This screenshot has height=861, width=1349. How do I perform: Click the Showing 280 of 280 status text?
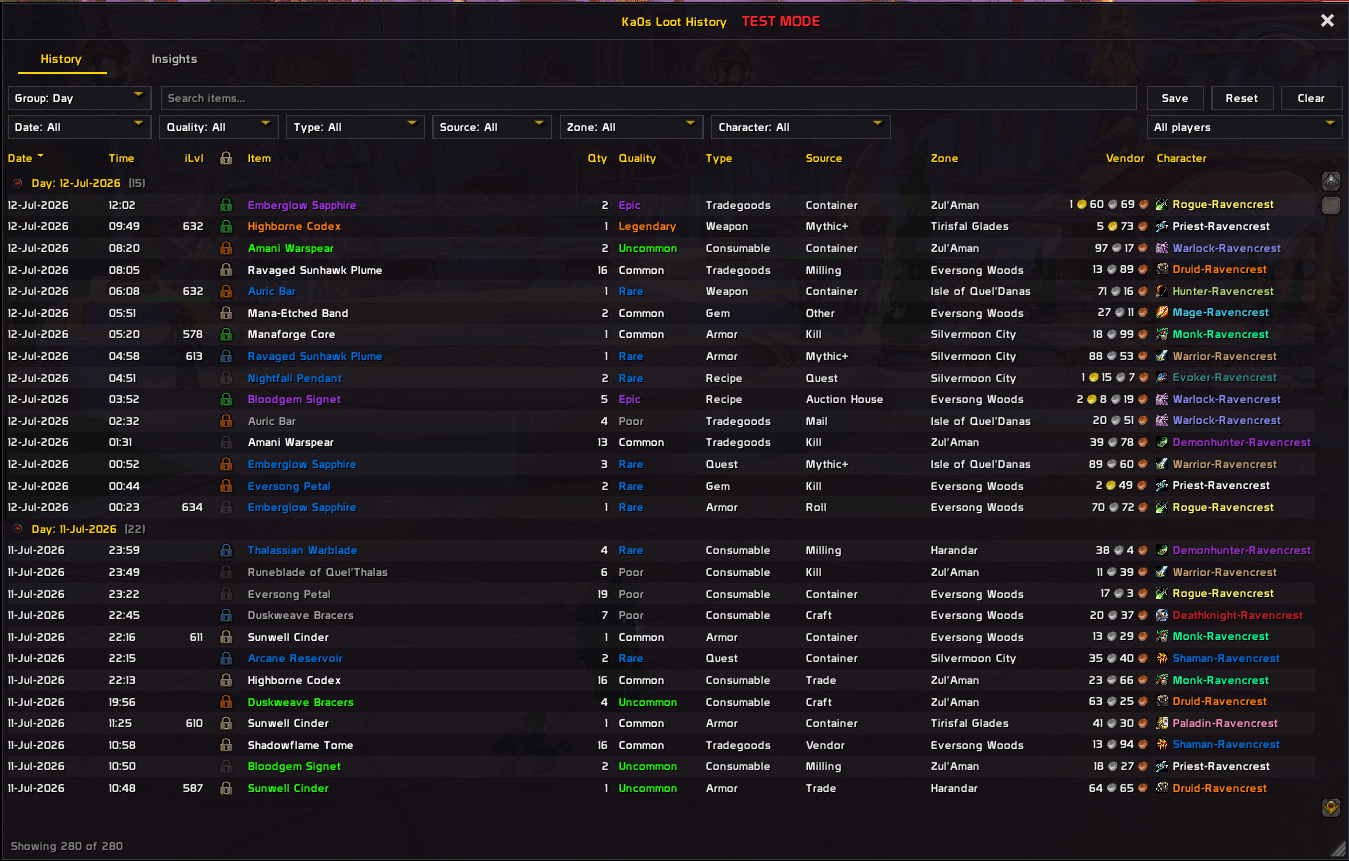pos(66,846)
